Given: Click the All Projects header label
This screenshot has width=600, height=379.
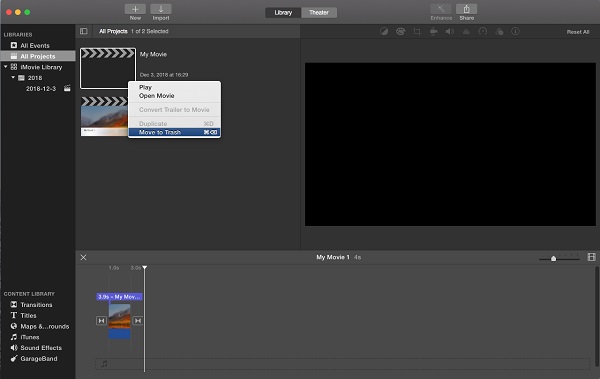Looking at the screenshot, I should (113, 31).
